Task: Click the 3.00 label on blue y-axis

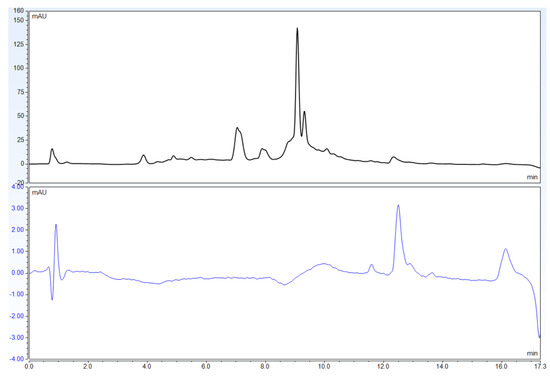Action: coord(18,208)
